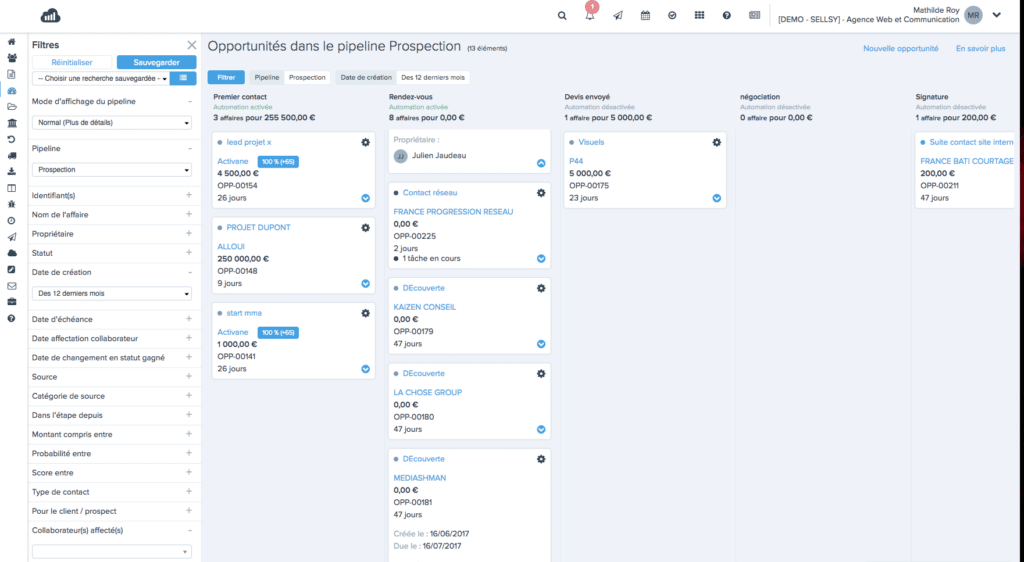Click the Nouvelle opportunité link
Viewport: 1024px width, 562px height.
(900, 48)
